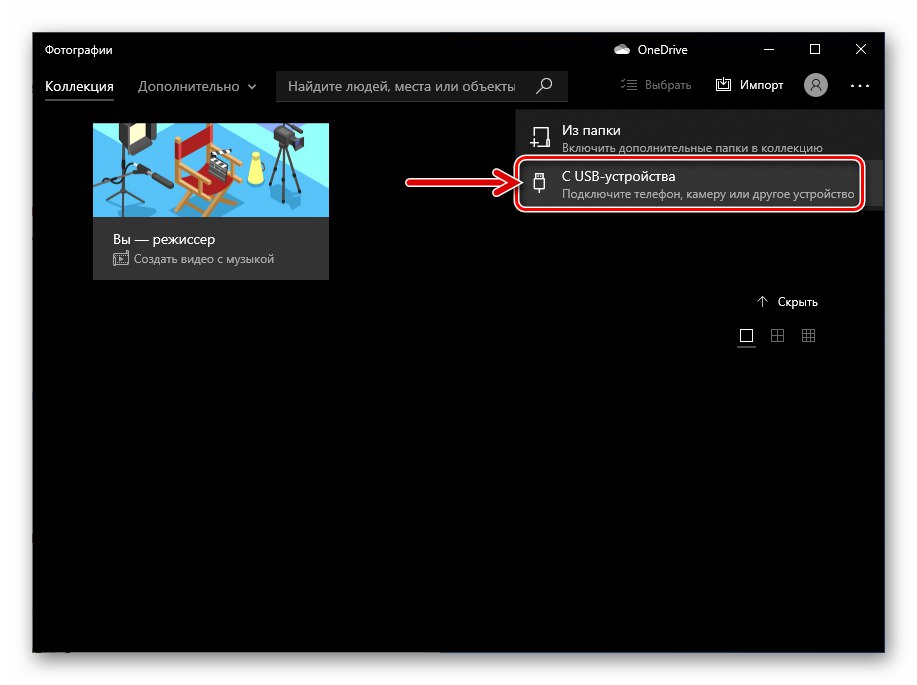Click the OneDrive cloud icon
The width and height of the screenshot is (917, 685).
622,49
